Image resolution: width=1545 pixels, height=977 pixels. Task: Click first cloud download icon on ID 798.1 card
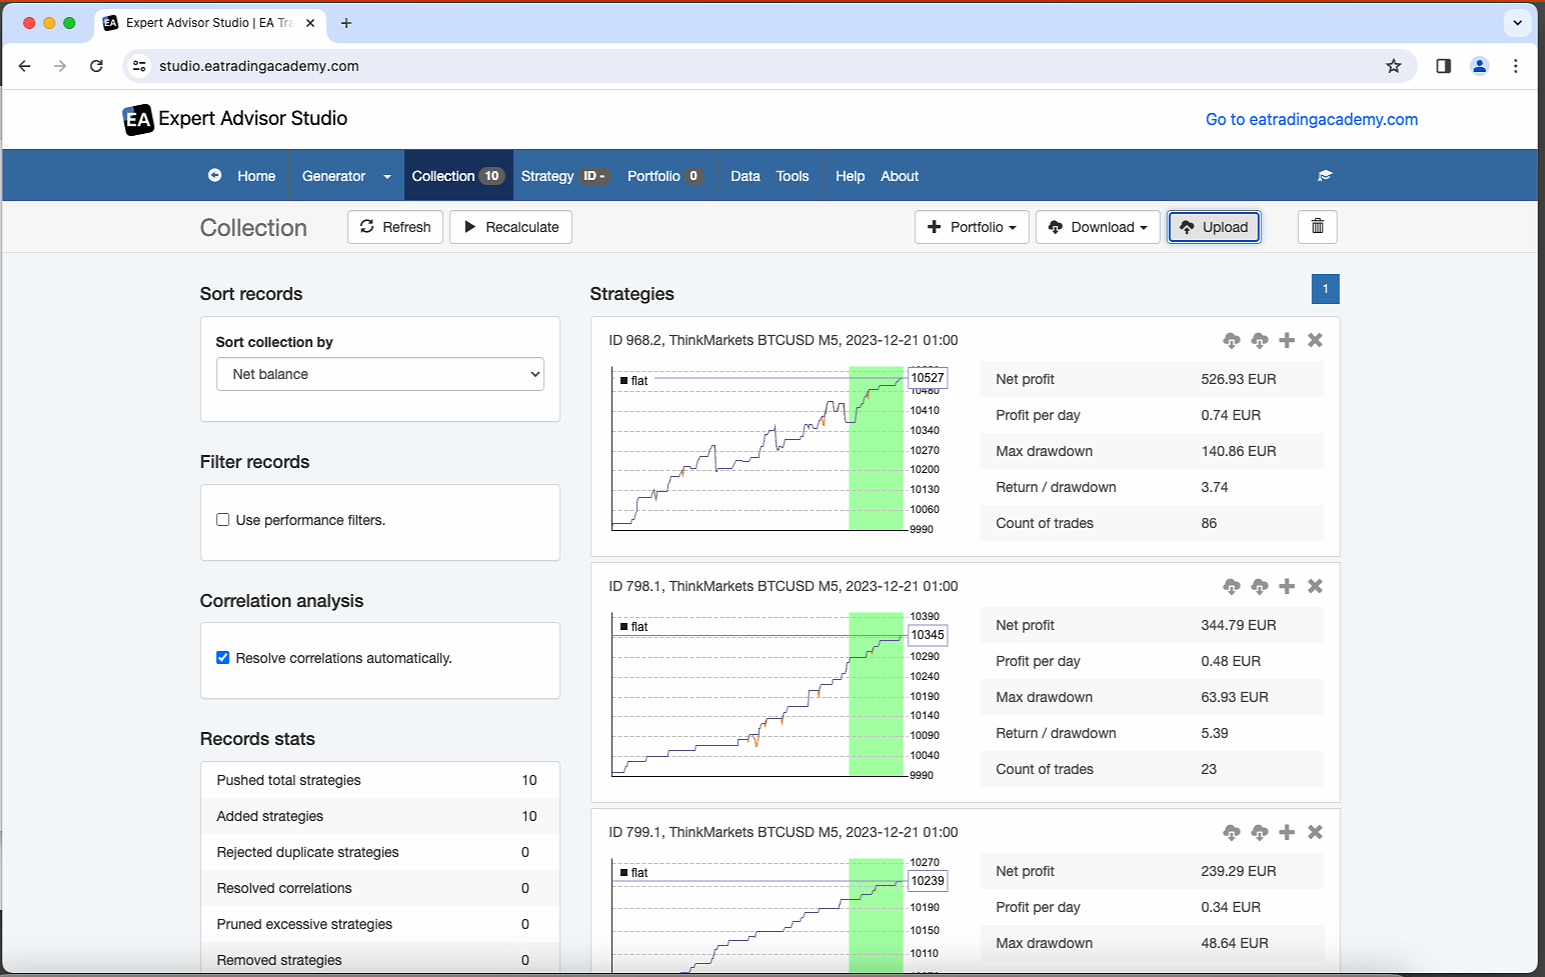click(x=1231, y=586)
